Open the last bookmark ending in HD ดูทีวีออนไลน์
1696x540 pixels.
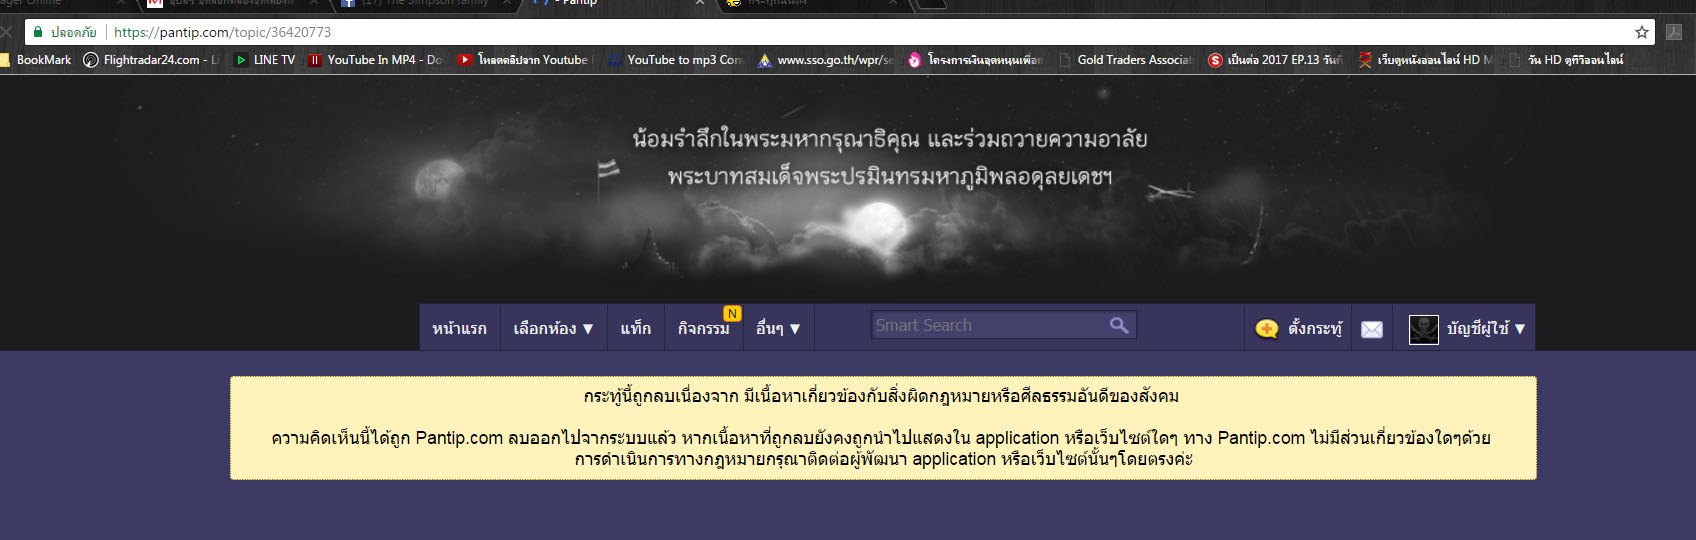click(1566, 60)
